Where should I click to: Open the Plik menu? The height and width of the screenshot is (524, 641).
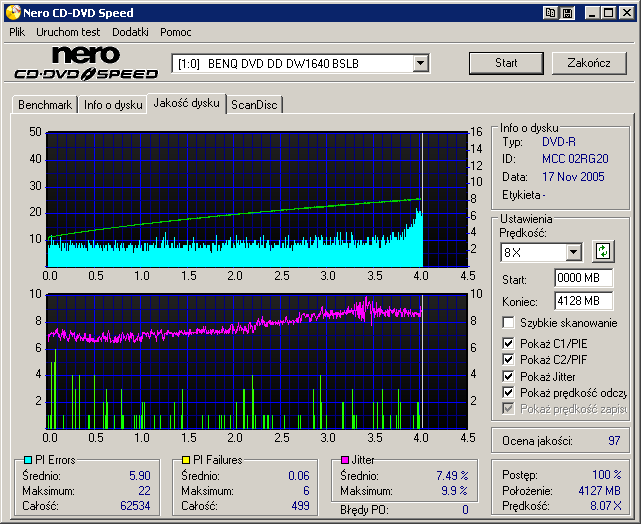coord(17,32)
